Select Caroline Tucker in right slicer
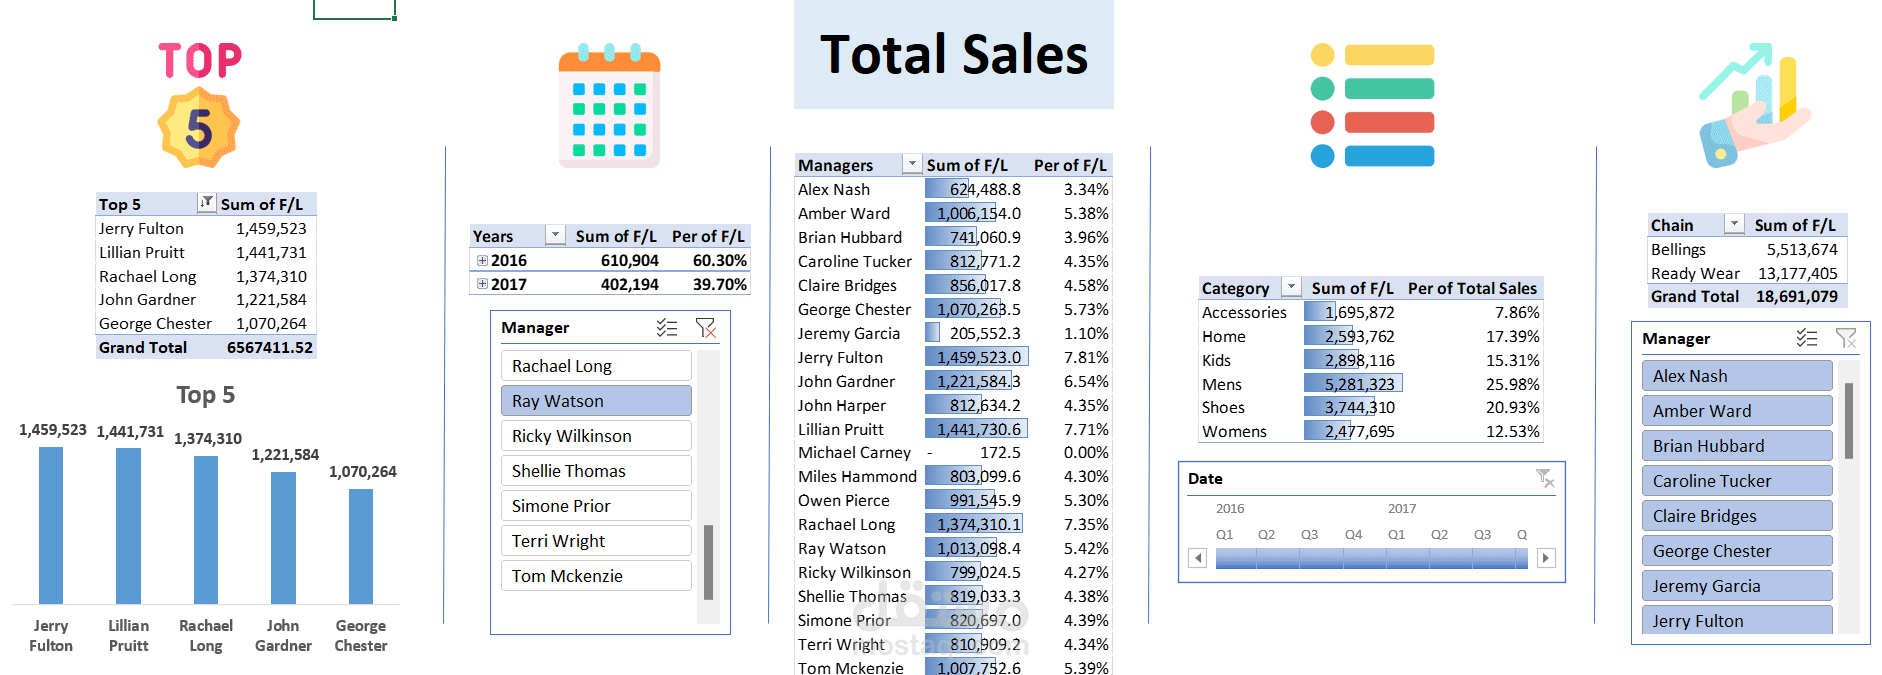 pyautogui.click(x=1737, y=481)
